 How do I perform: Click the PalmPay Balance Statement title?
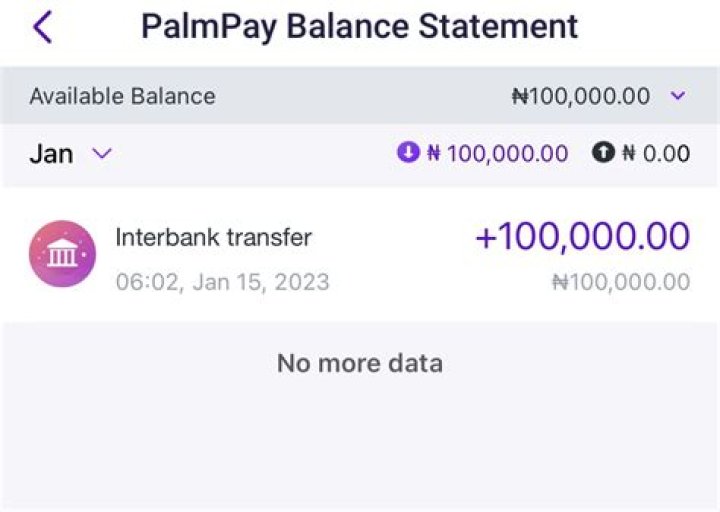coord(359,26)
